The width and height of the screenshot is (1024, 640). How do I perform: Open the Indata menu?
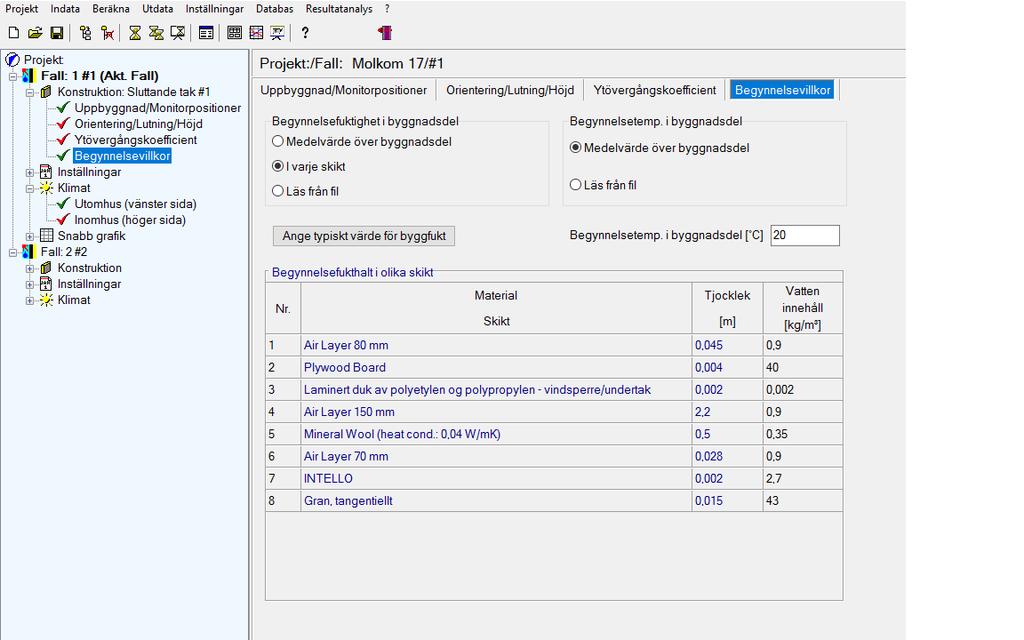tap(65, 8)
